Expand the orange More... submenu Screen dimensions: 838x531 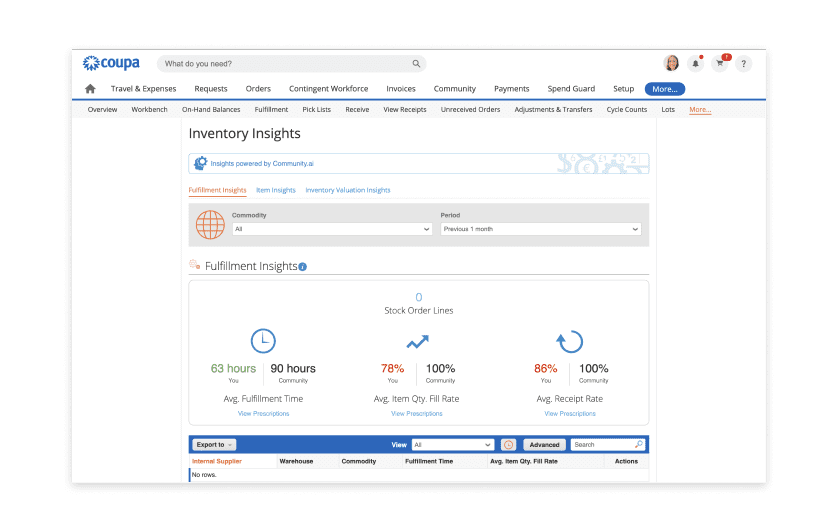tap(700, 110)
